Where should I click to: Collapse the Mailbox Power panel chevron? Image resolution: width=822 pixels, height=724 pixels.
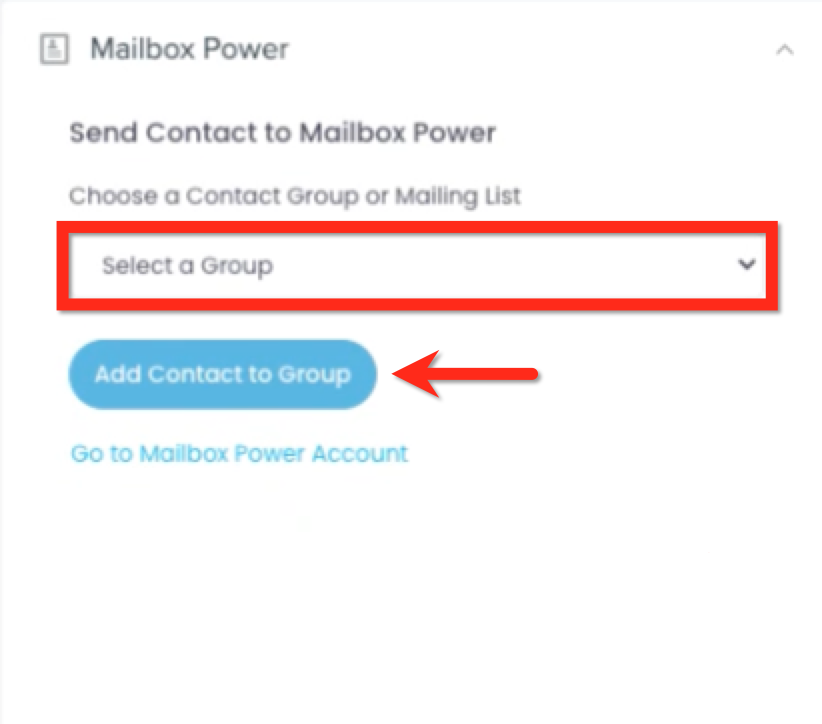784,50
